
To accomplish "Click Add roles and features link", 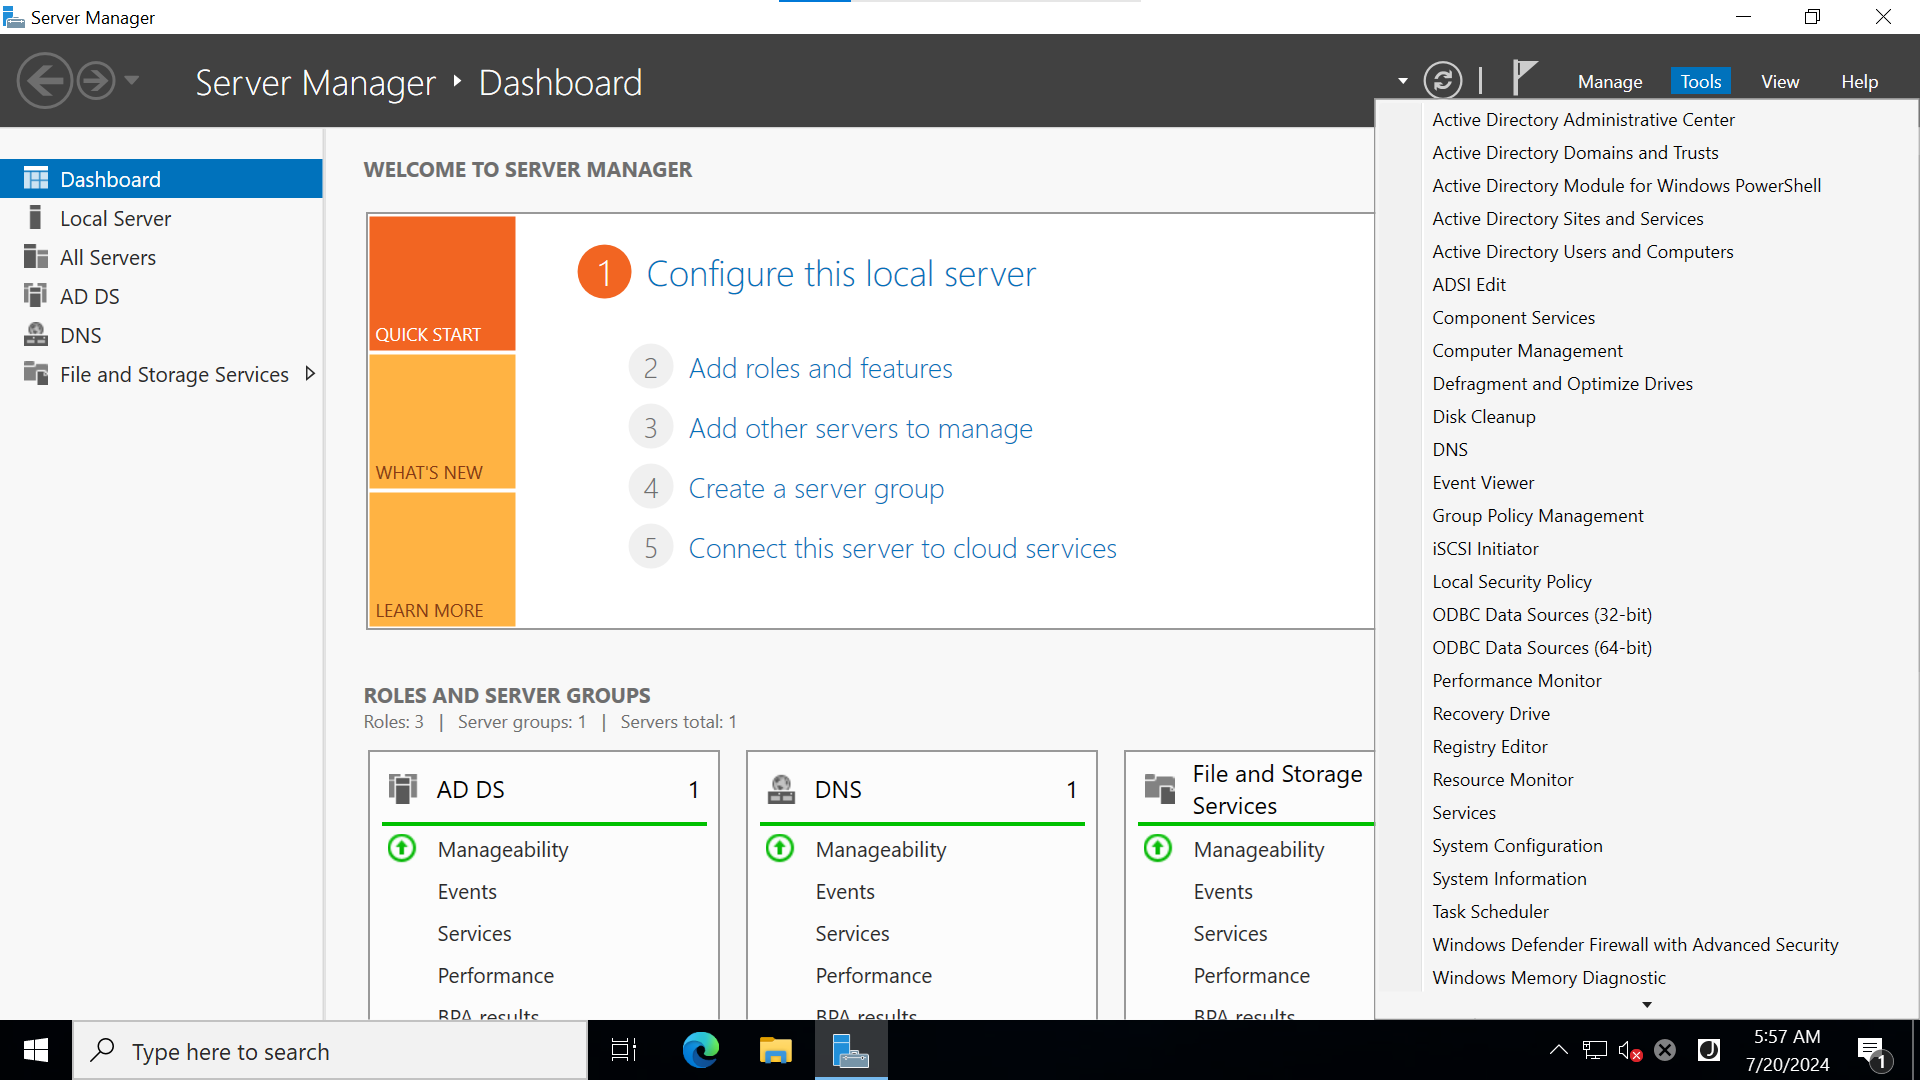I will click(820, 369).
